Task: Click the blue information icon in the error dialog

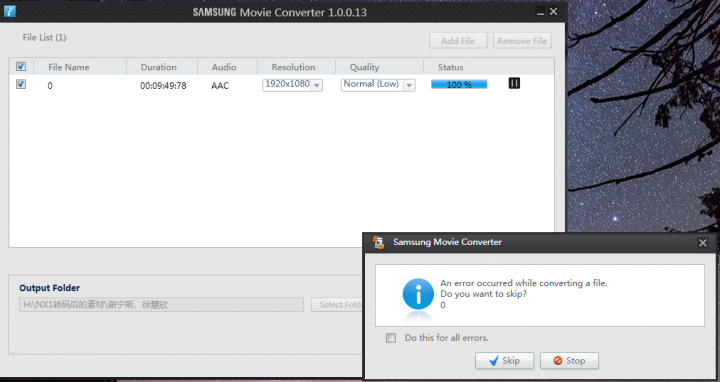Action: click(418, 294)
